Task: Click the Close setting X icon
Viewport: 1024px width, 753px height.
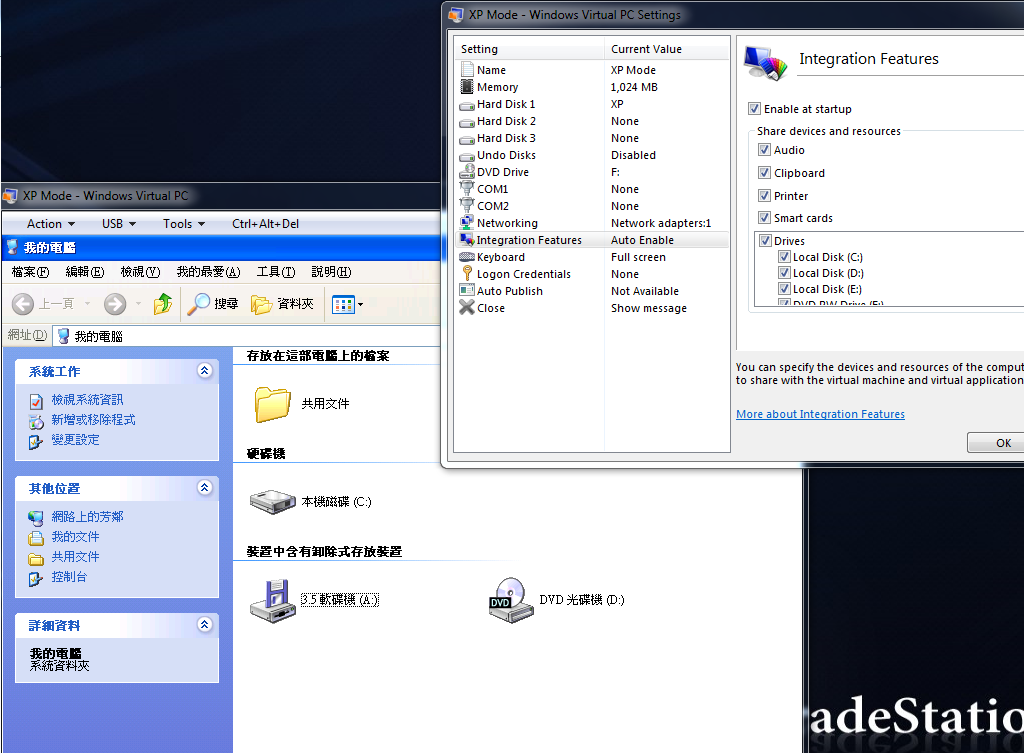Action: [467, 307]
